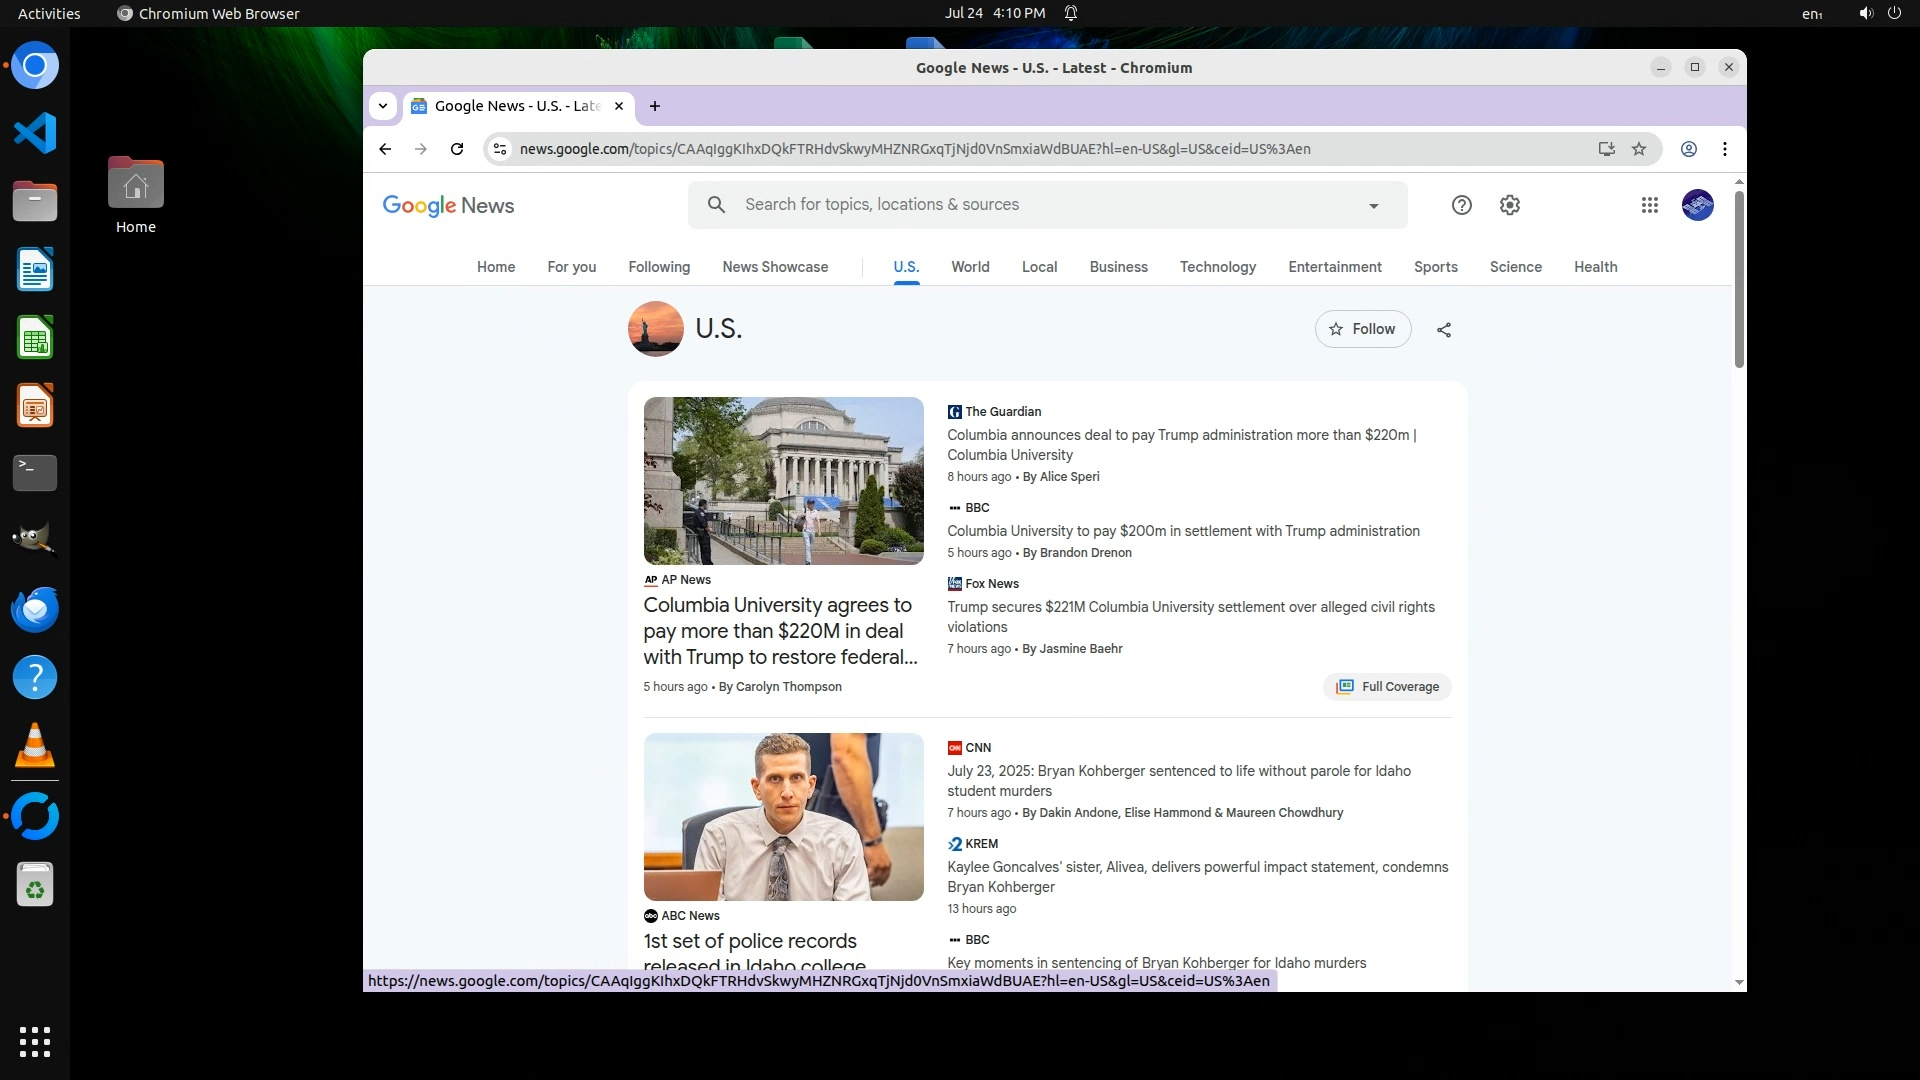View site information icon in address bar

pyautogui.click(x=500, y=149)
